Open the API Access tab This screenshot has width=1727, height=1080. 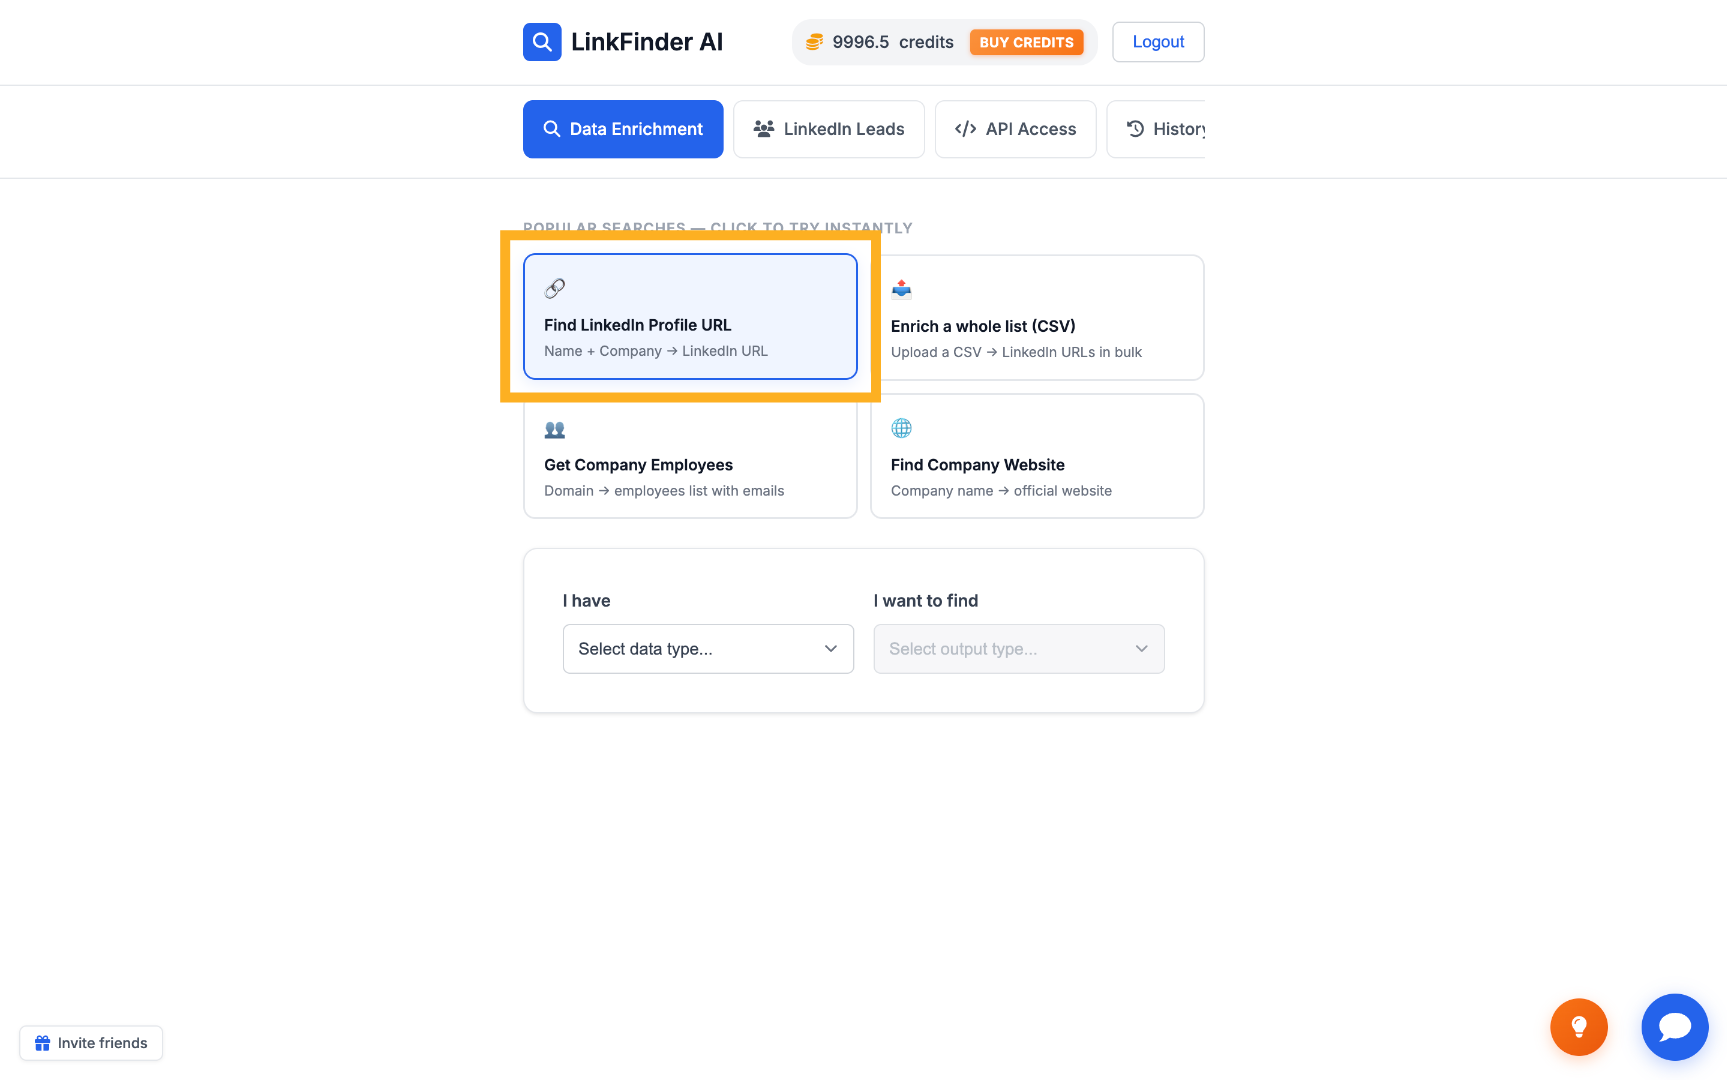1015,129
